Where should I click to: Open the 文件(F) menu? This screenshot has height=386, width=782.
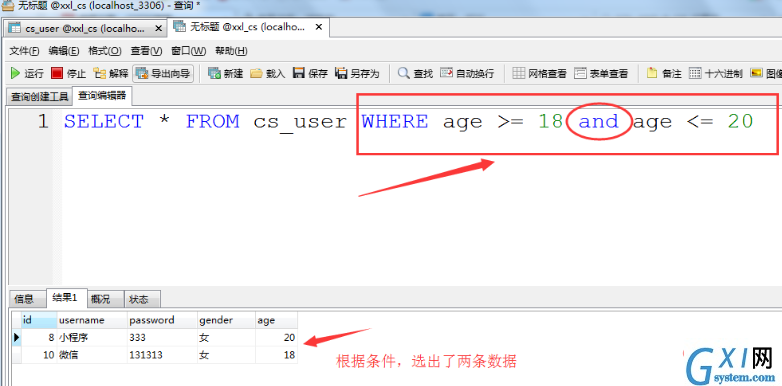click(24, 51)
